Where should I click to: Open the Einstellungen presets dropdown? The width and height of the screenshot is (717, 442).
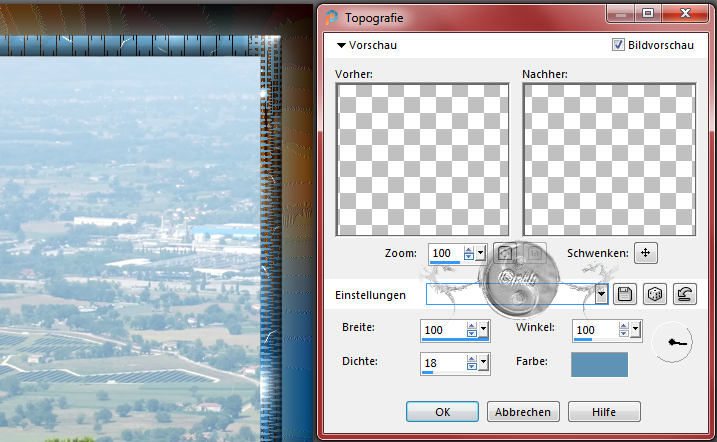(x=601, y=294)
